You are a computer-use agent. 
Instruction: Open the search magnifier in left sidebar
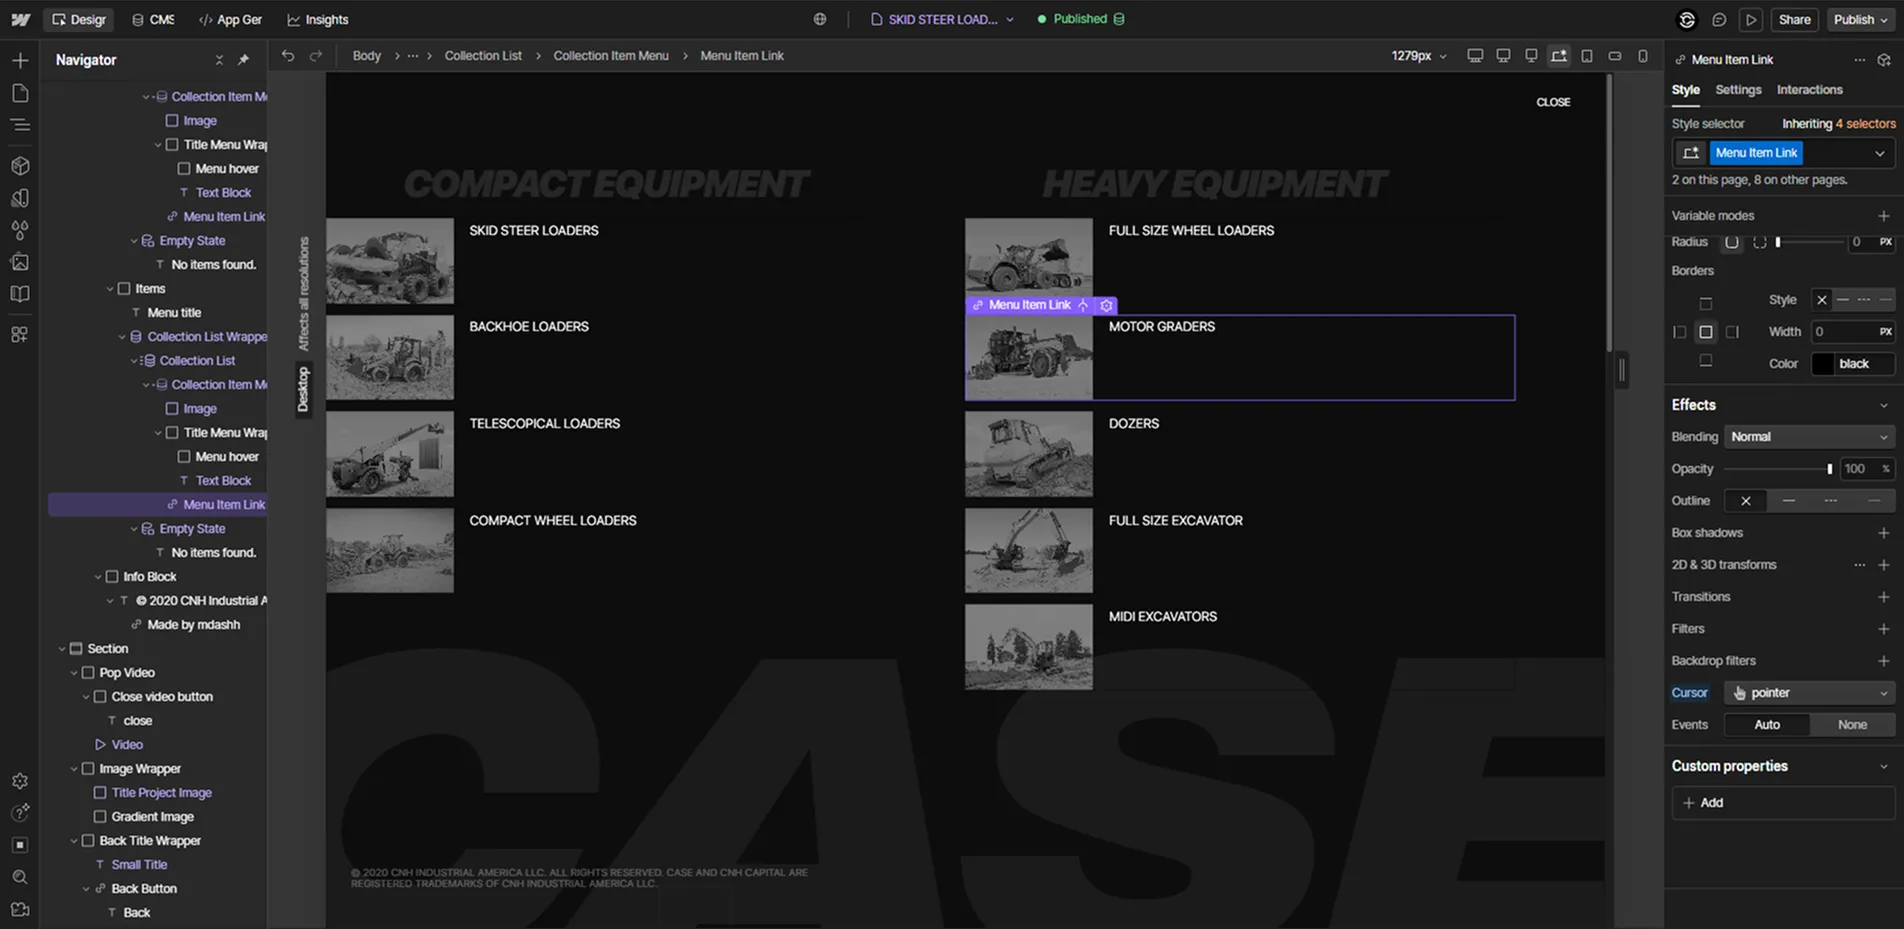tap(20, 877)
